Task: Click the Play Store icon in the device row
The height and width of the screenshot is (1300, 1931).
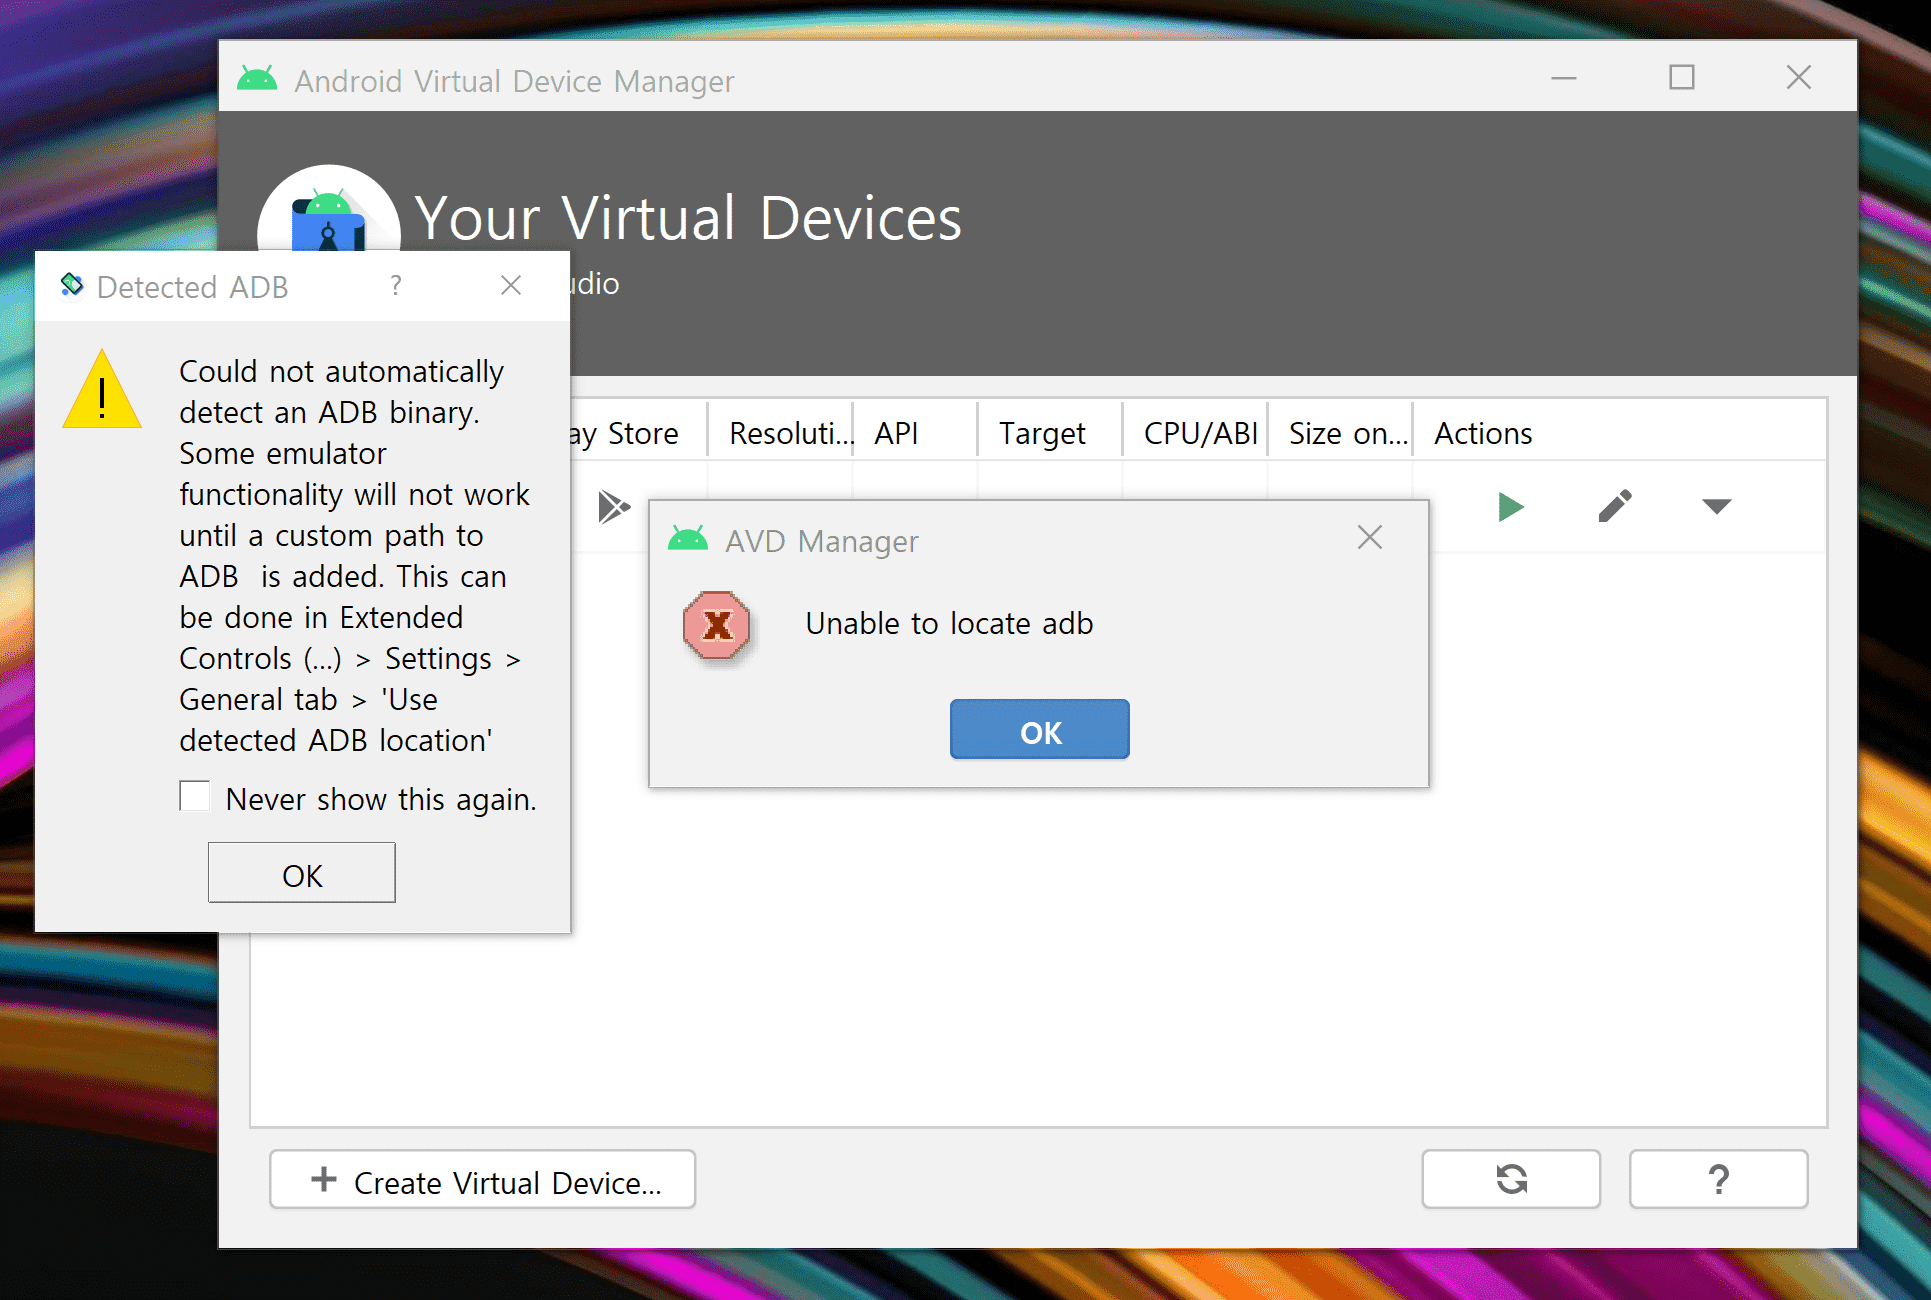Action: coord(613,507)
